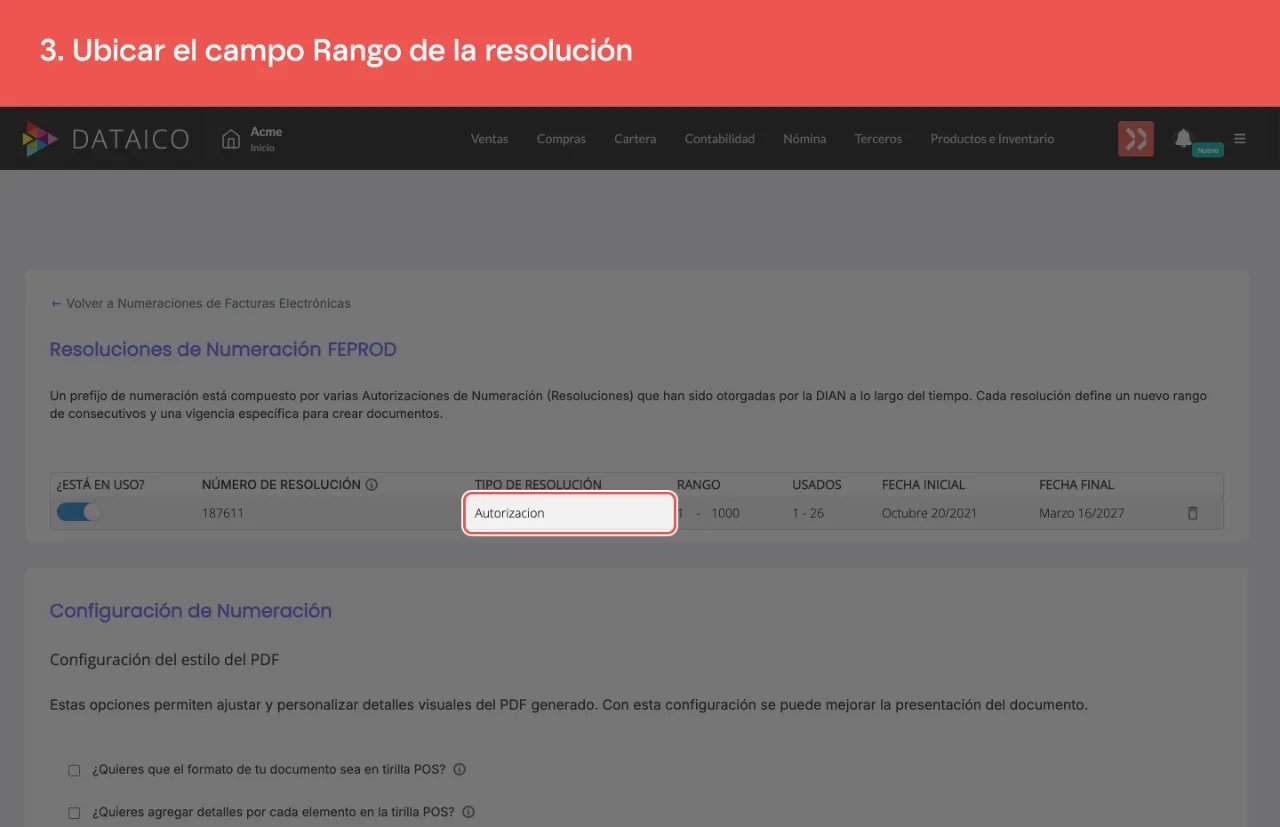Click the Usados value 1 - 26
This screenshot has width=1280, height=827.
coord(808,513)
